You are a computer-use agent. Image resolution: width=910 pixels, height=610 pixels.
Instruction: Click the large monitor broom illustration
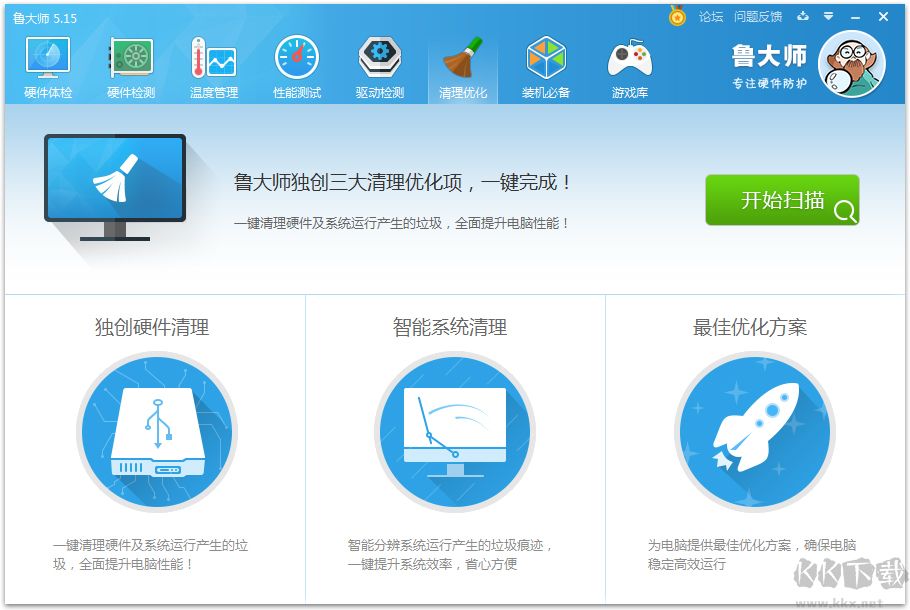[x=115, y=187]
